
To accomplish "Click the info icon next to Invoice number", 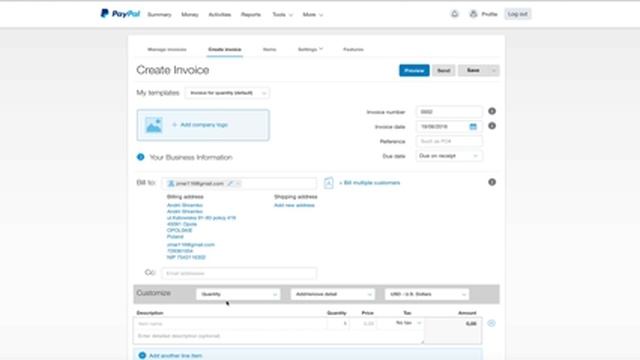I will click(x=492, y=111).
